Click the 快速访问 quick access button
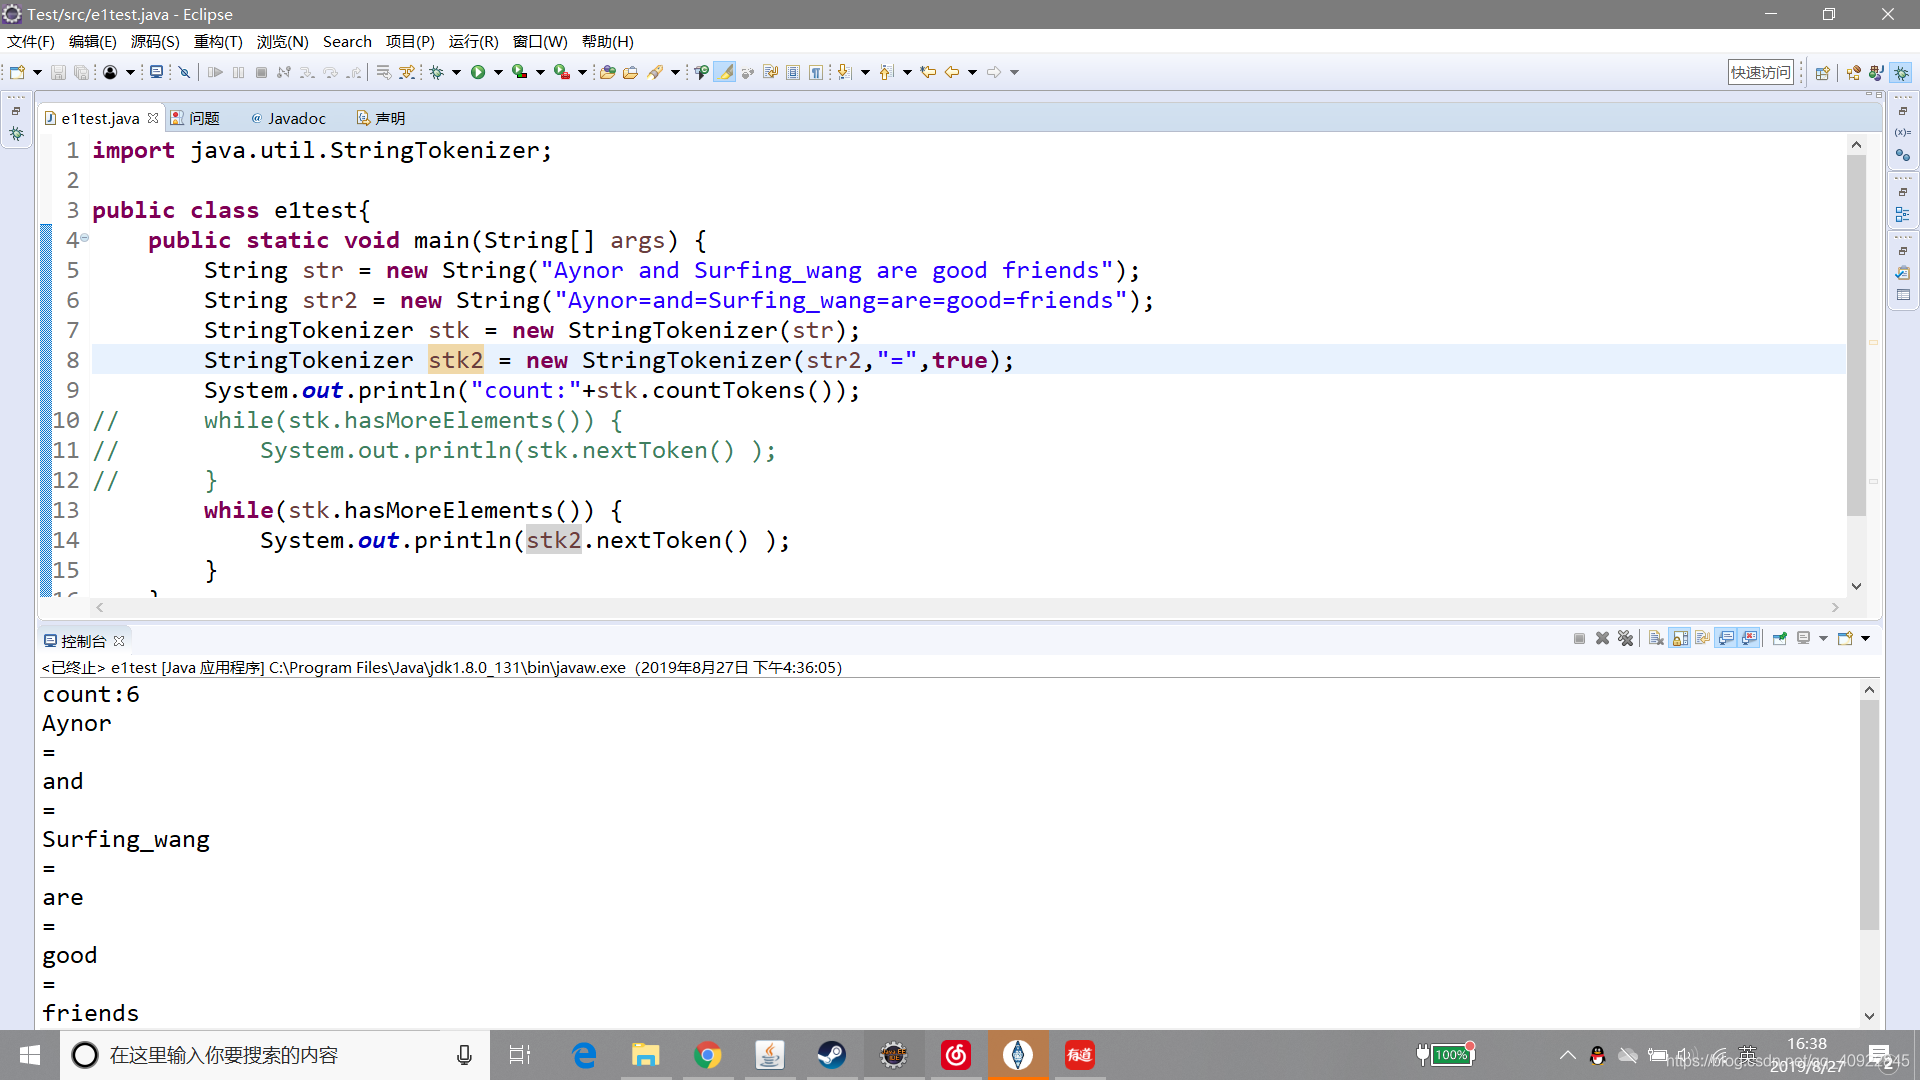This screenshot has height=1080, width=1920. [1760, 71]
